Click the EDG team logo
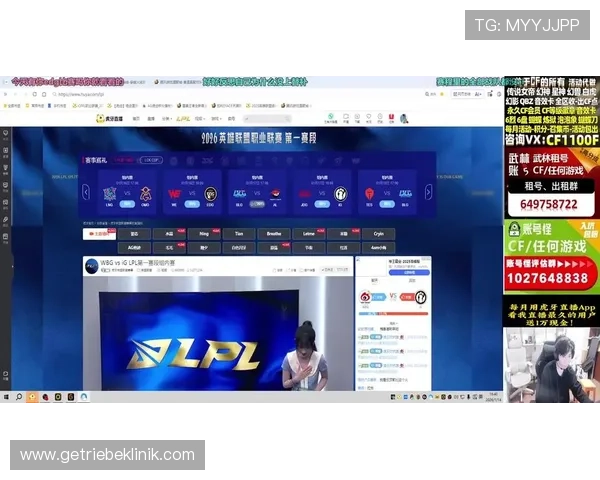Screen dimensions: 600x480 [x=210, y=194]
